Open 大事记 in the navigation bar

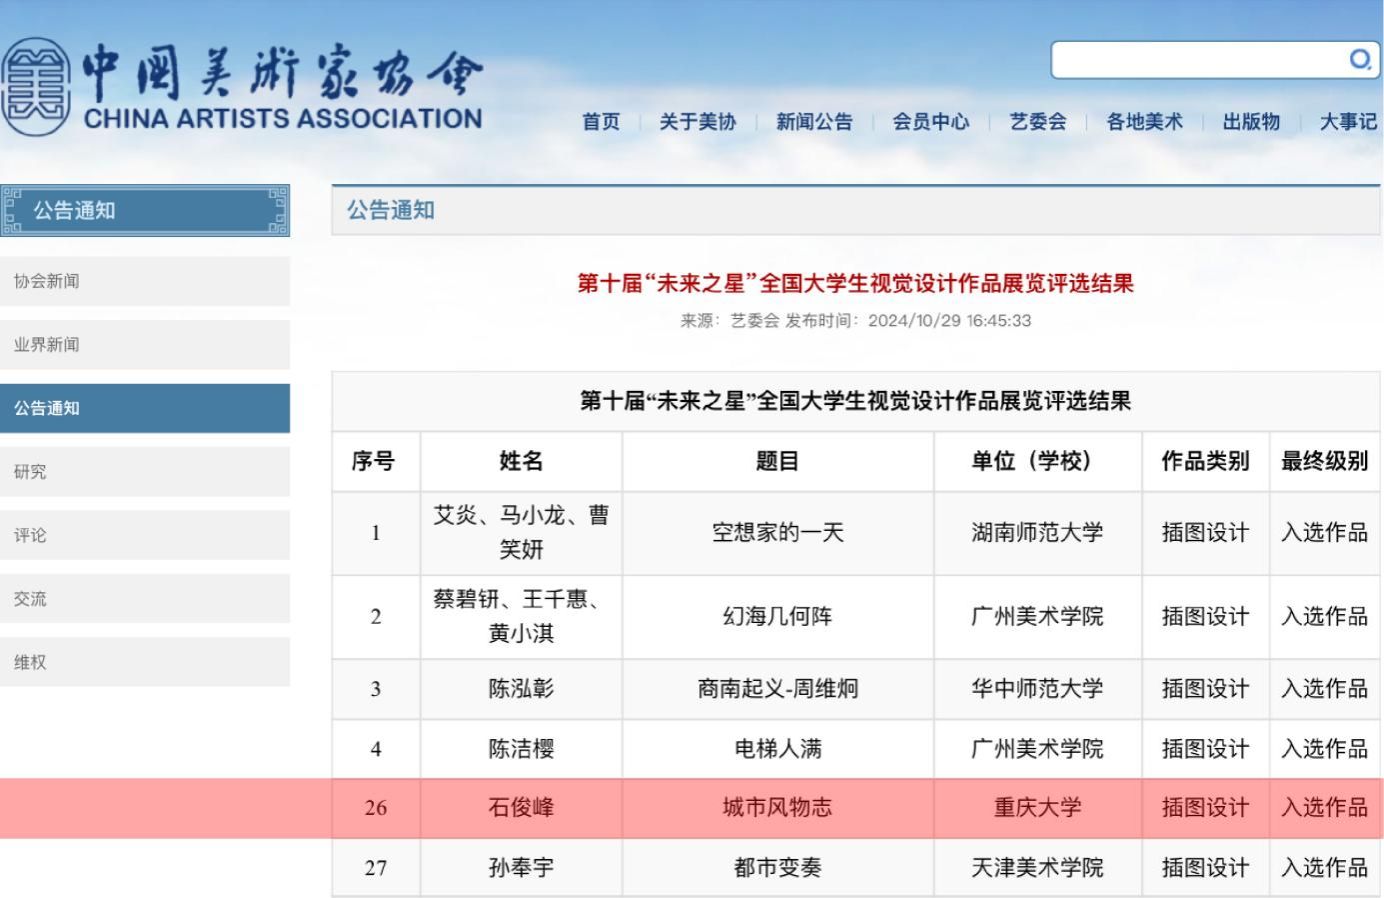point(1348,122)
